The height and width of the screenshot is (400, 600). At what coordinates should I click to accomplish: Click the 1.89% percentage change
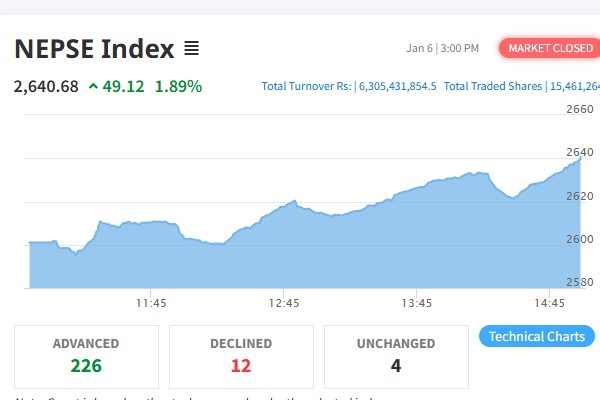180,86
